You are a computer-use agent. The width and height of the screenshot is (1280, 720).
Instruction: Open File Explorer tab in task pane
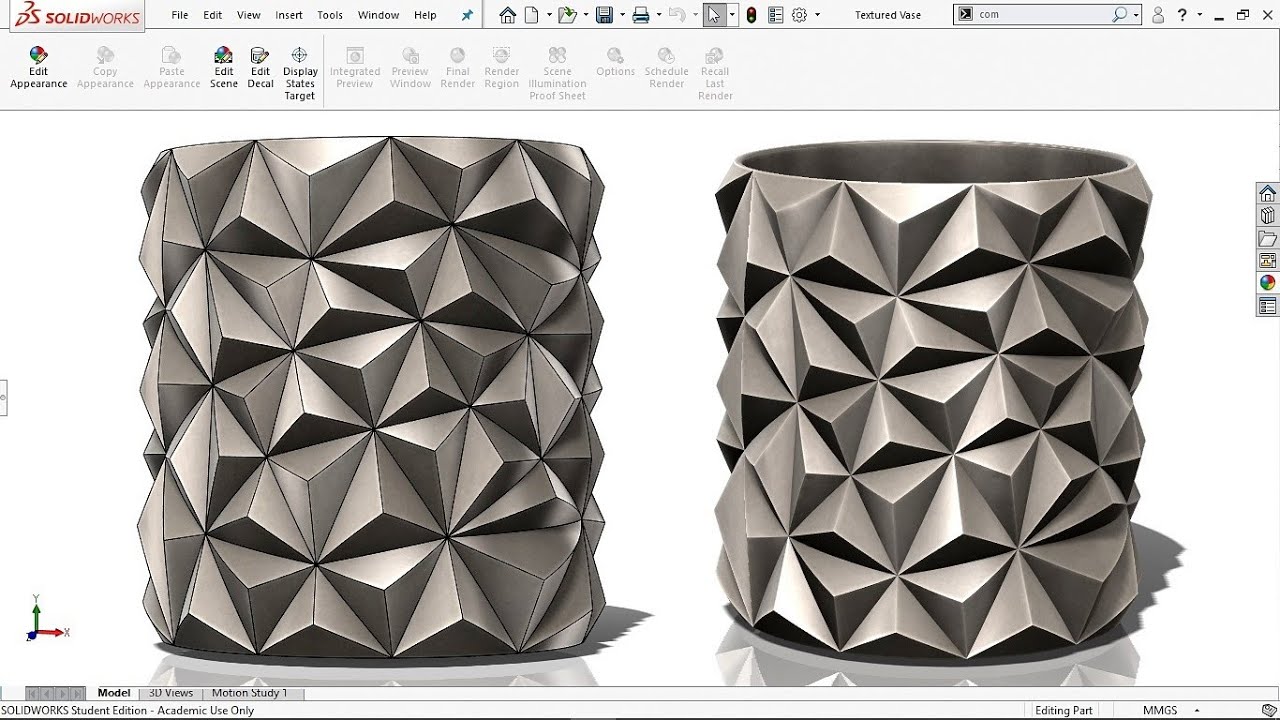(x=1268, y=239)
